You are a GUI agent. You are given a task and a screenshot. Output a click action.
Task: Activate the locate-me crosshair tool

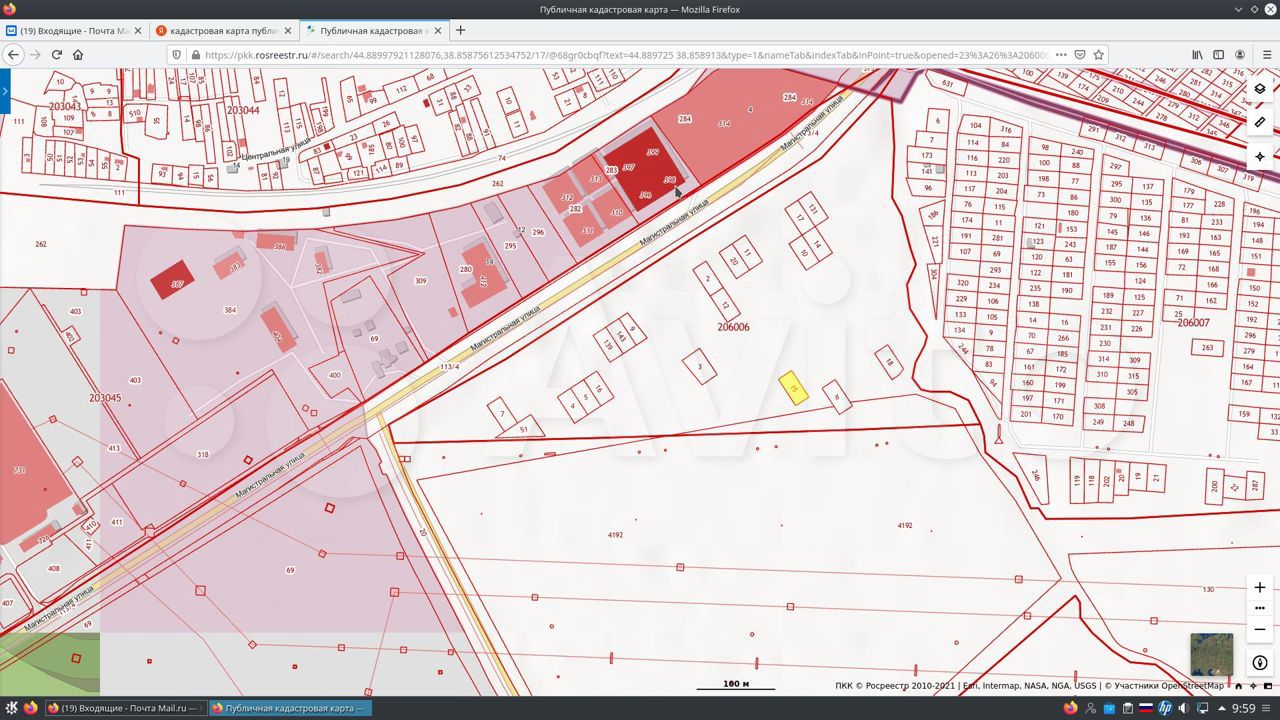pos(1259,156)
